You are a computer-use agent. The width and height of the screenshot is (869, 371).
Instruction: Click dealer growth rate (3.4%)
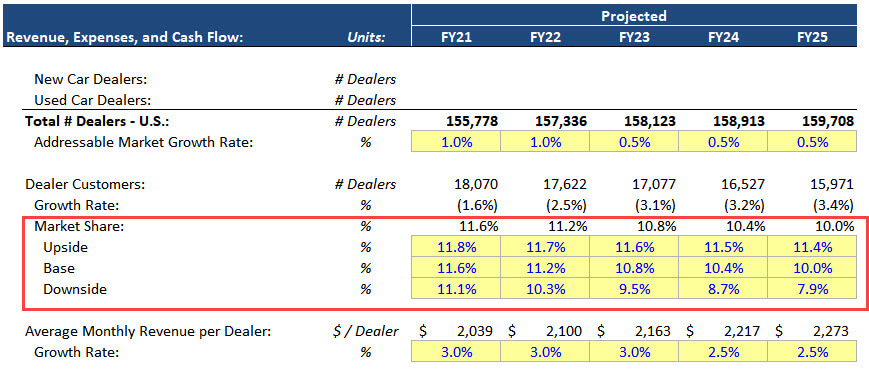coord(833,205)
